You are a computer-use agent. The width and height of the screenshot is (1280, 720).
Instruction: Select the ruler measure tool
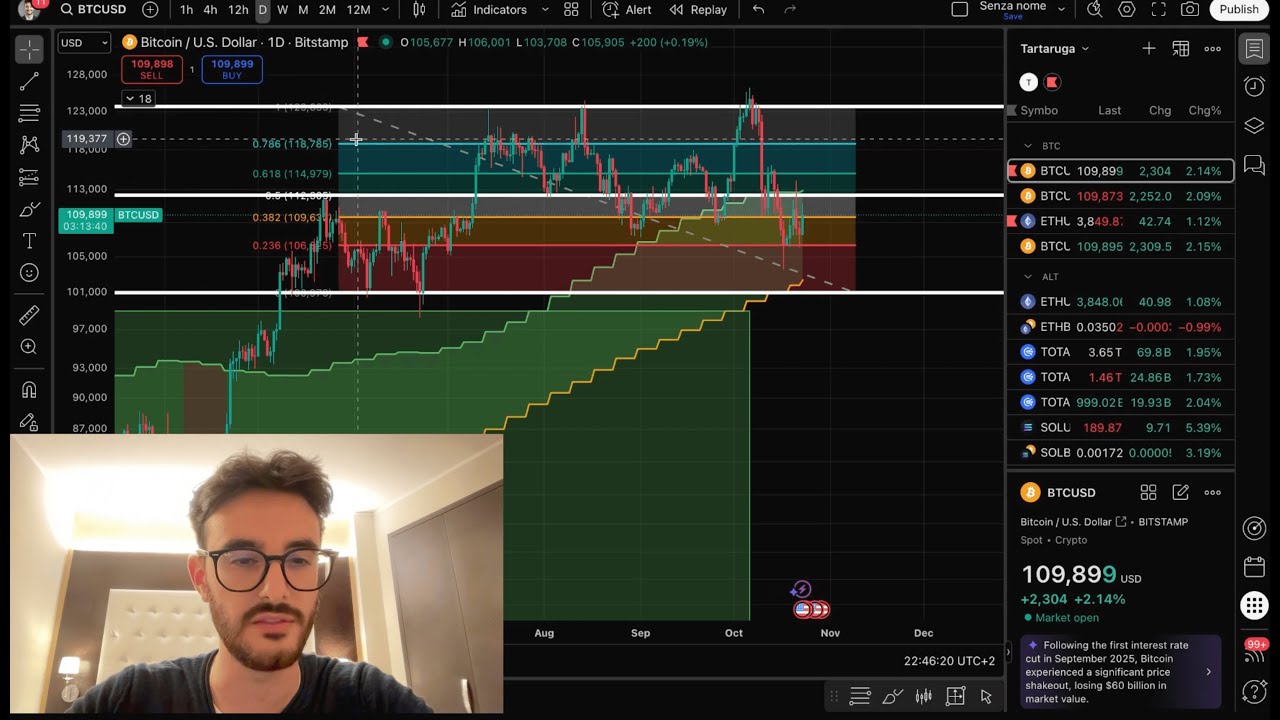(x=29, y=315)
